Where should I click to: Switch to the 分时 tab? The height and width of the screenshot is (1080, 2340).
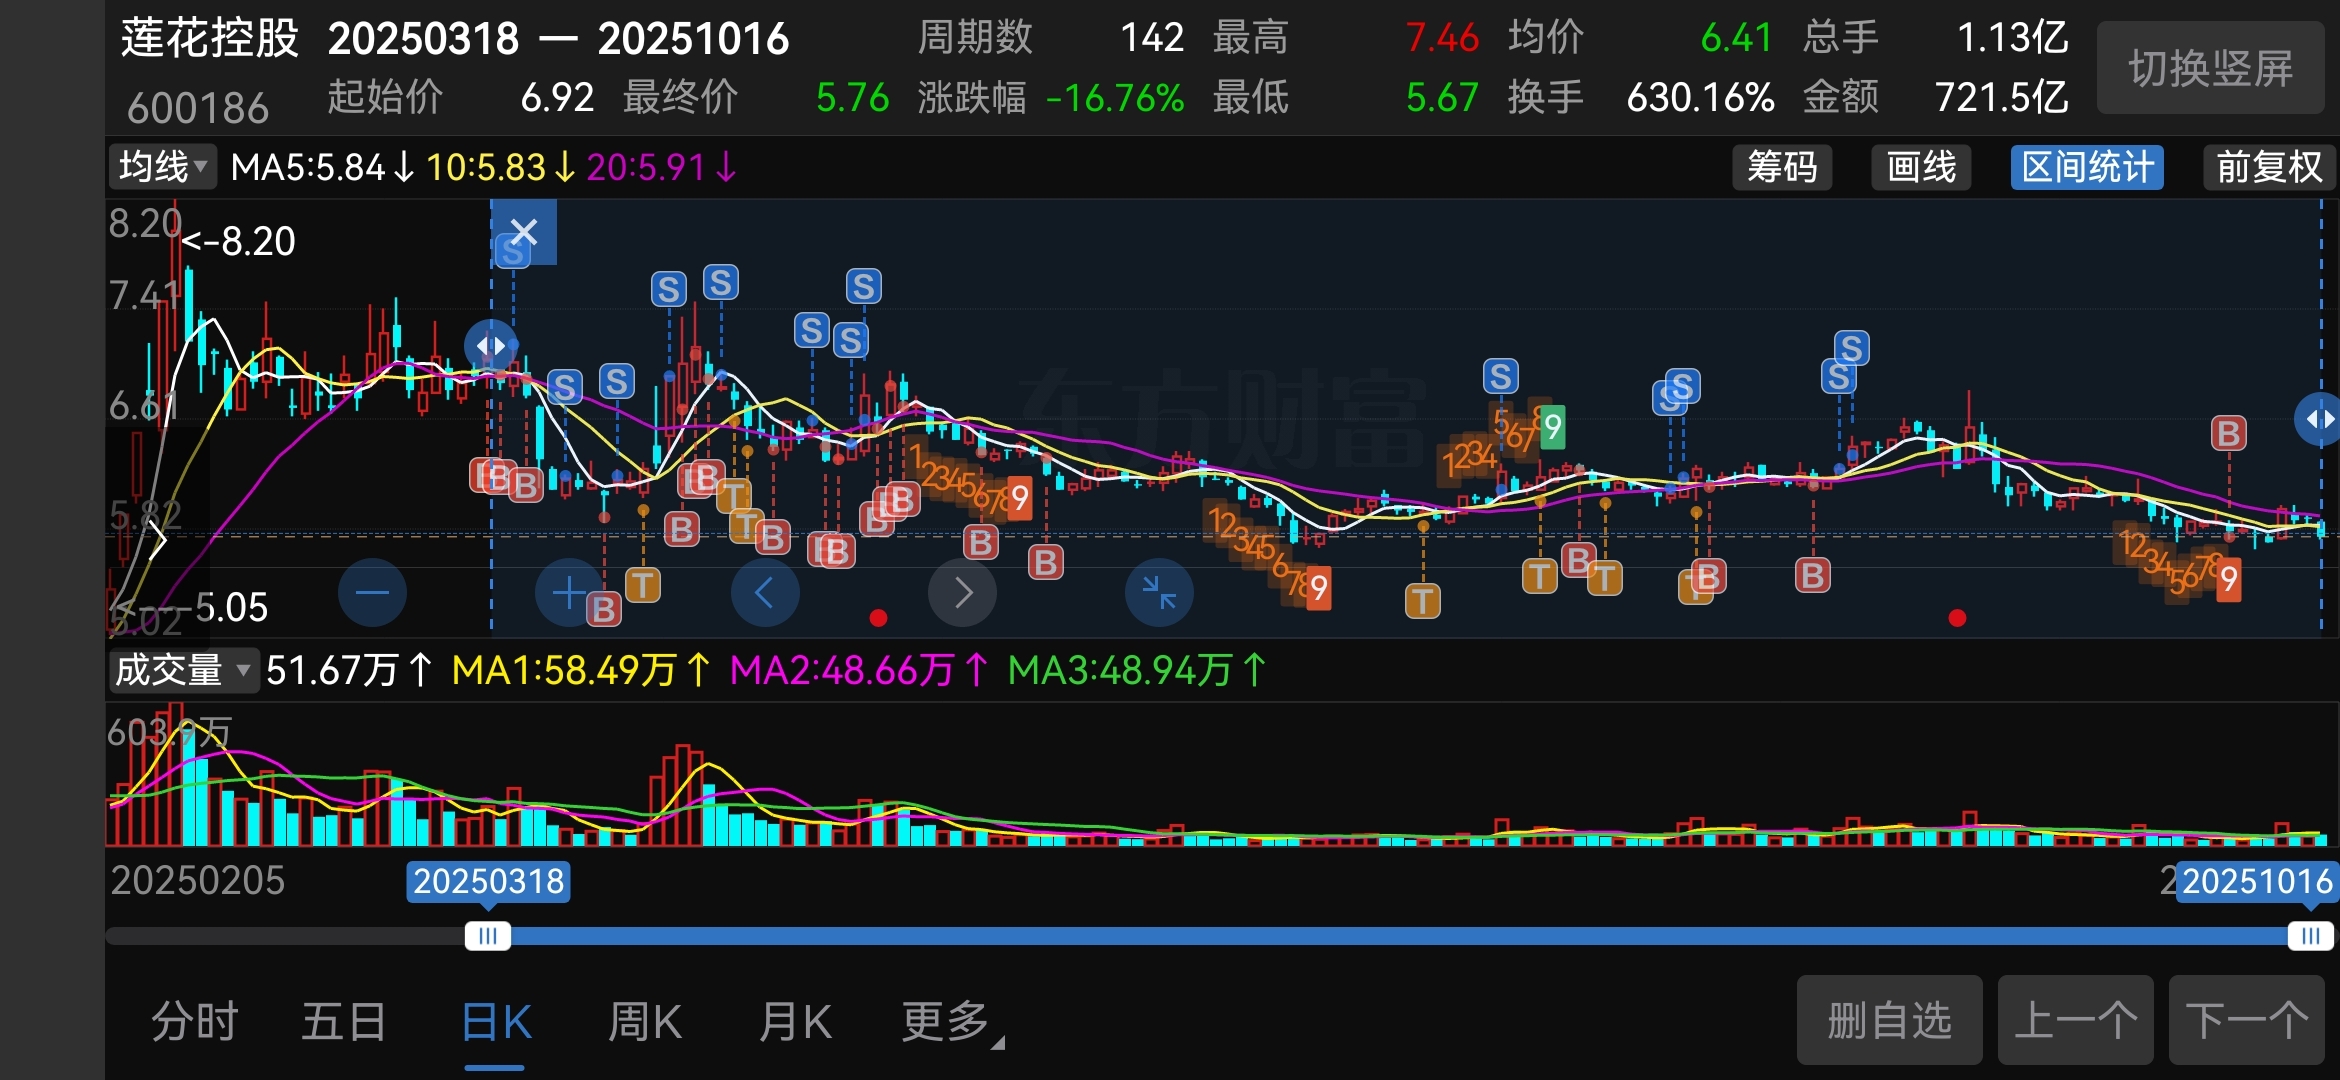pyautogui.click(x=195, y=1022)
